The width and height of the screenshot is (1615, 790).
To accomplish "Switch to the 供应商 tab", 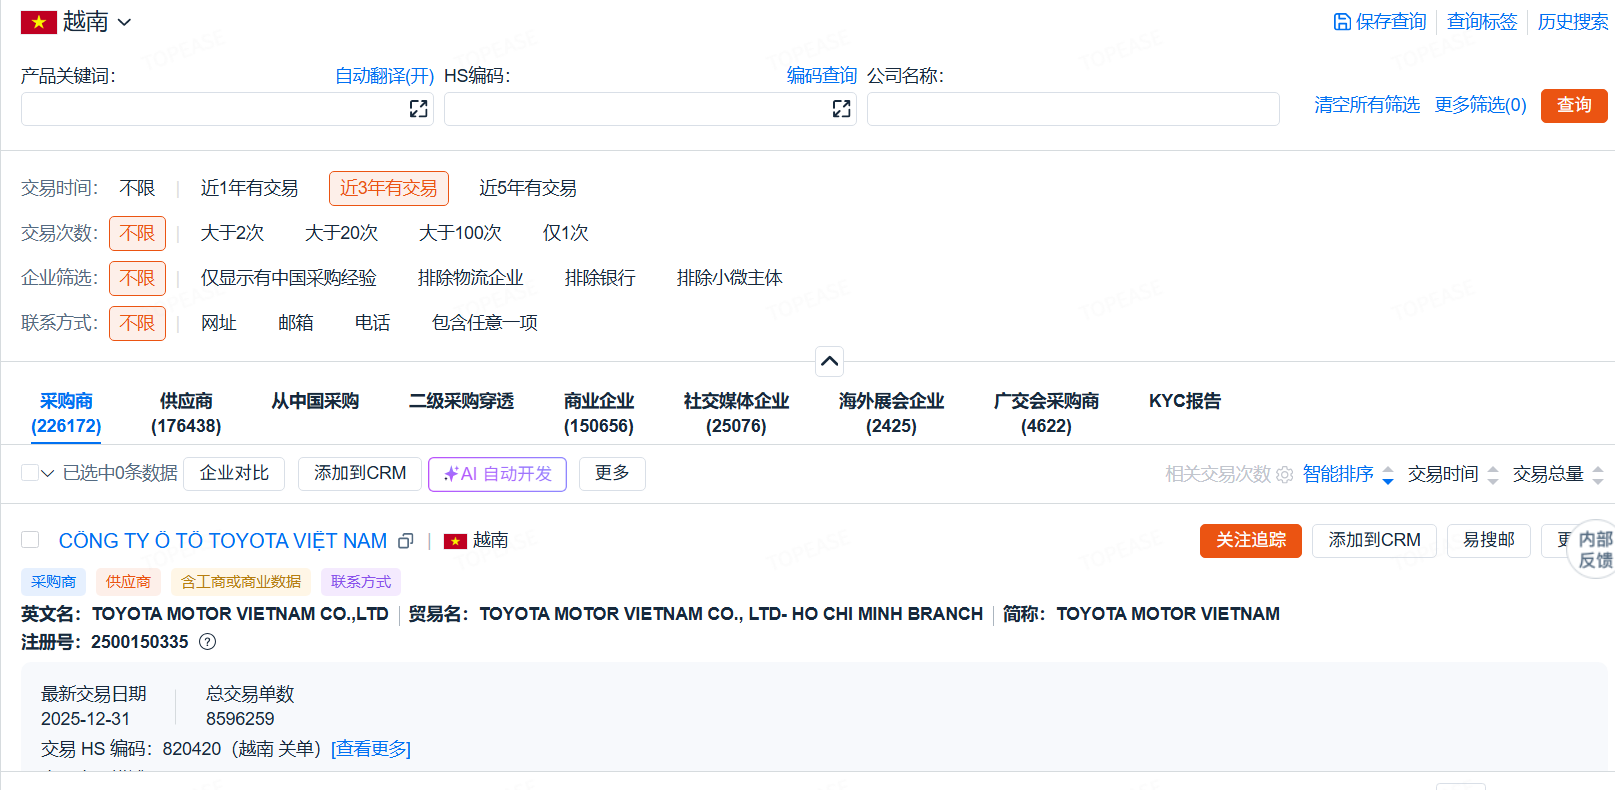I will (x=186, y=413).
